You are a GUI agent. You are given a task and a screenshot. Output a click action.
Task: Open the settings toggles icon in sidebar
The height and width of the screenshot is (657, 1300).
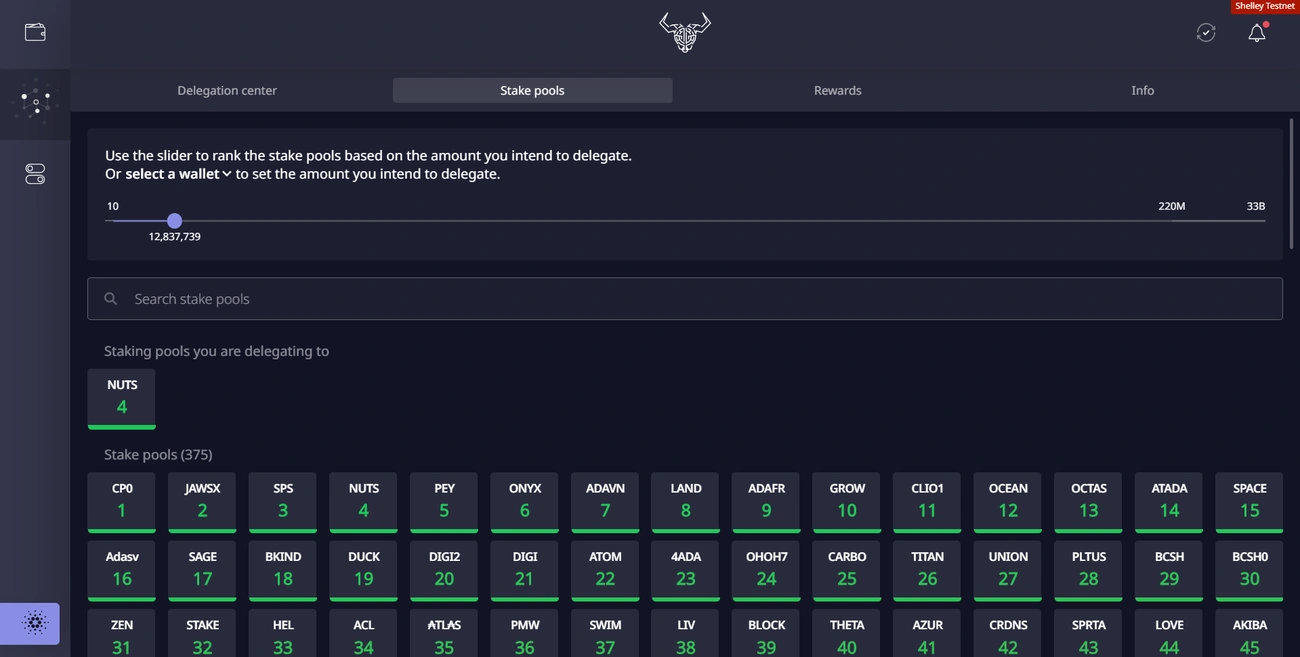click(x=35, y=174)
